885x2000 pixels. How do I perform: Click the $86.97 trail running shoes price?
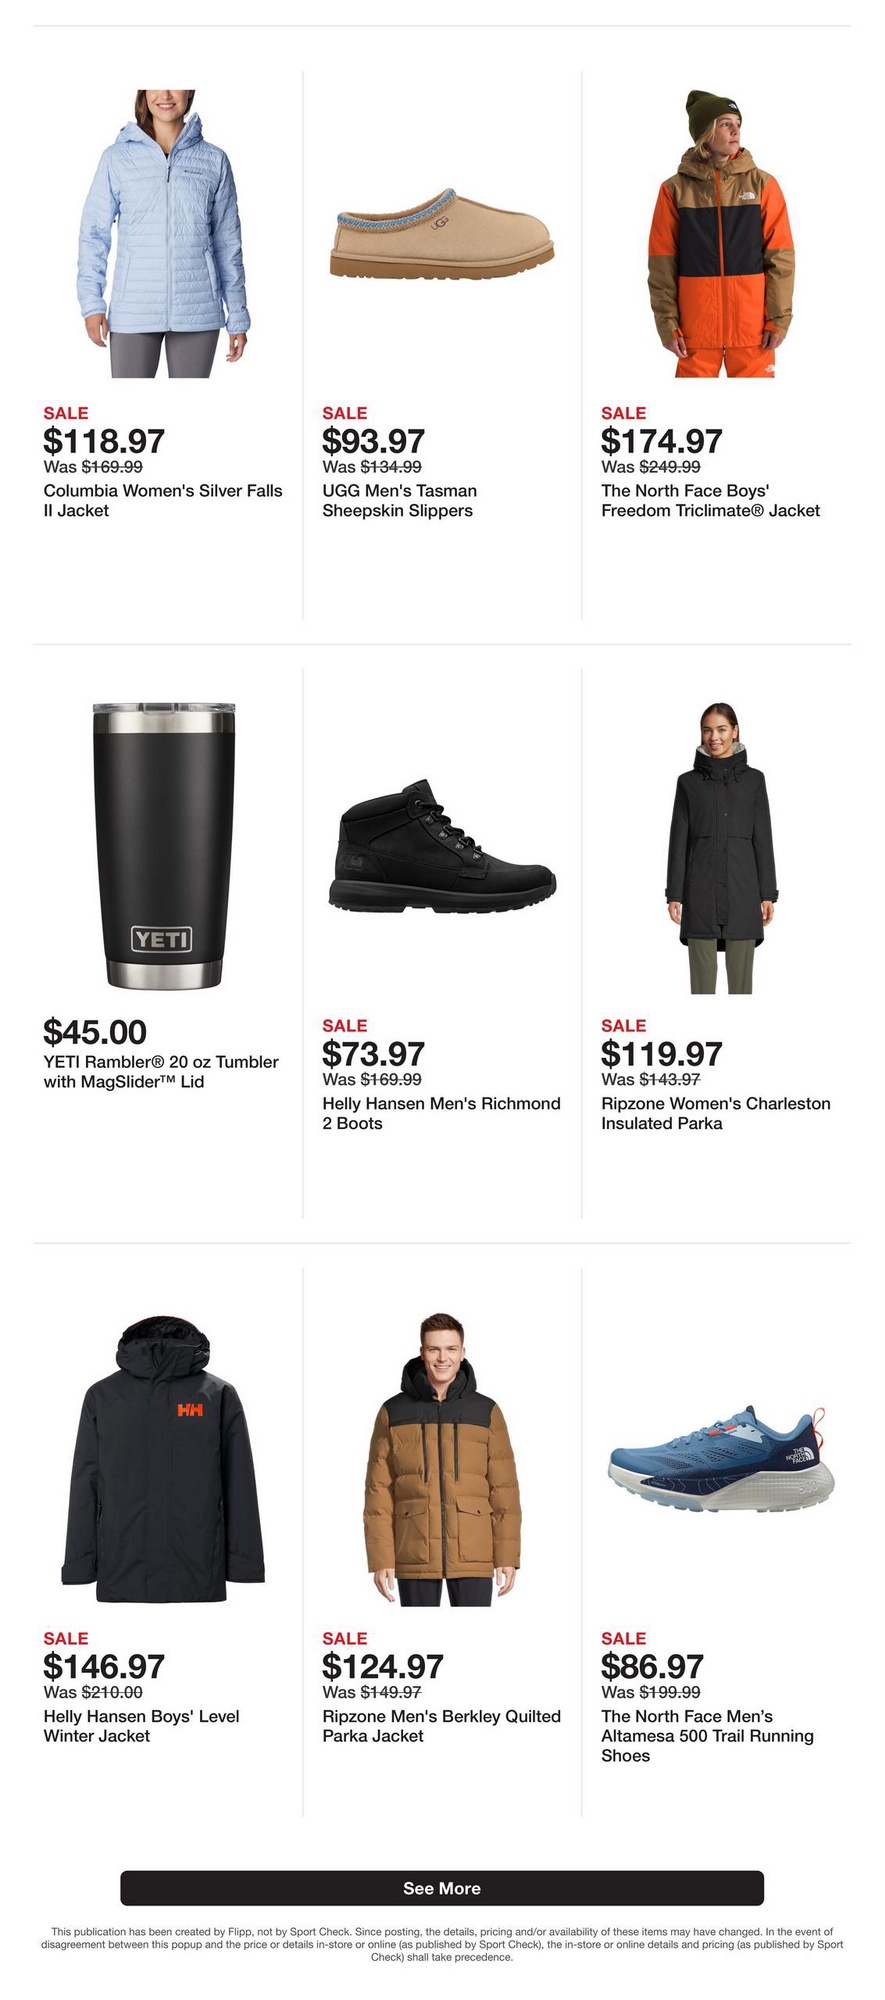click(x=652, y=1666)
